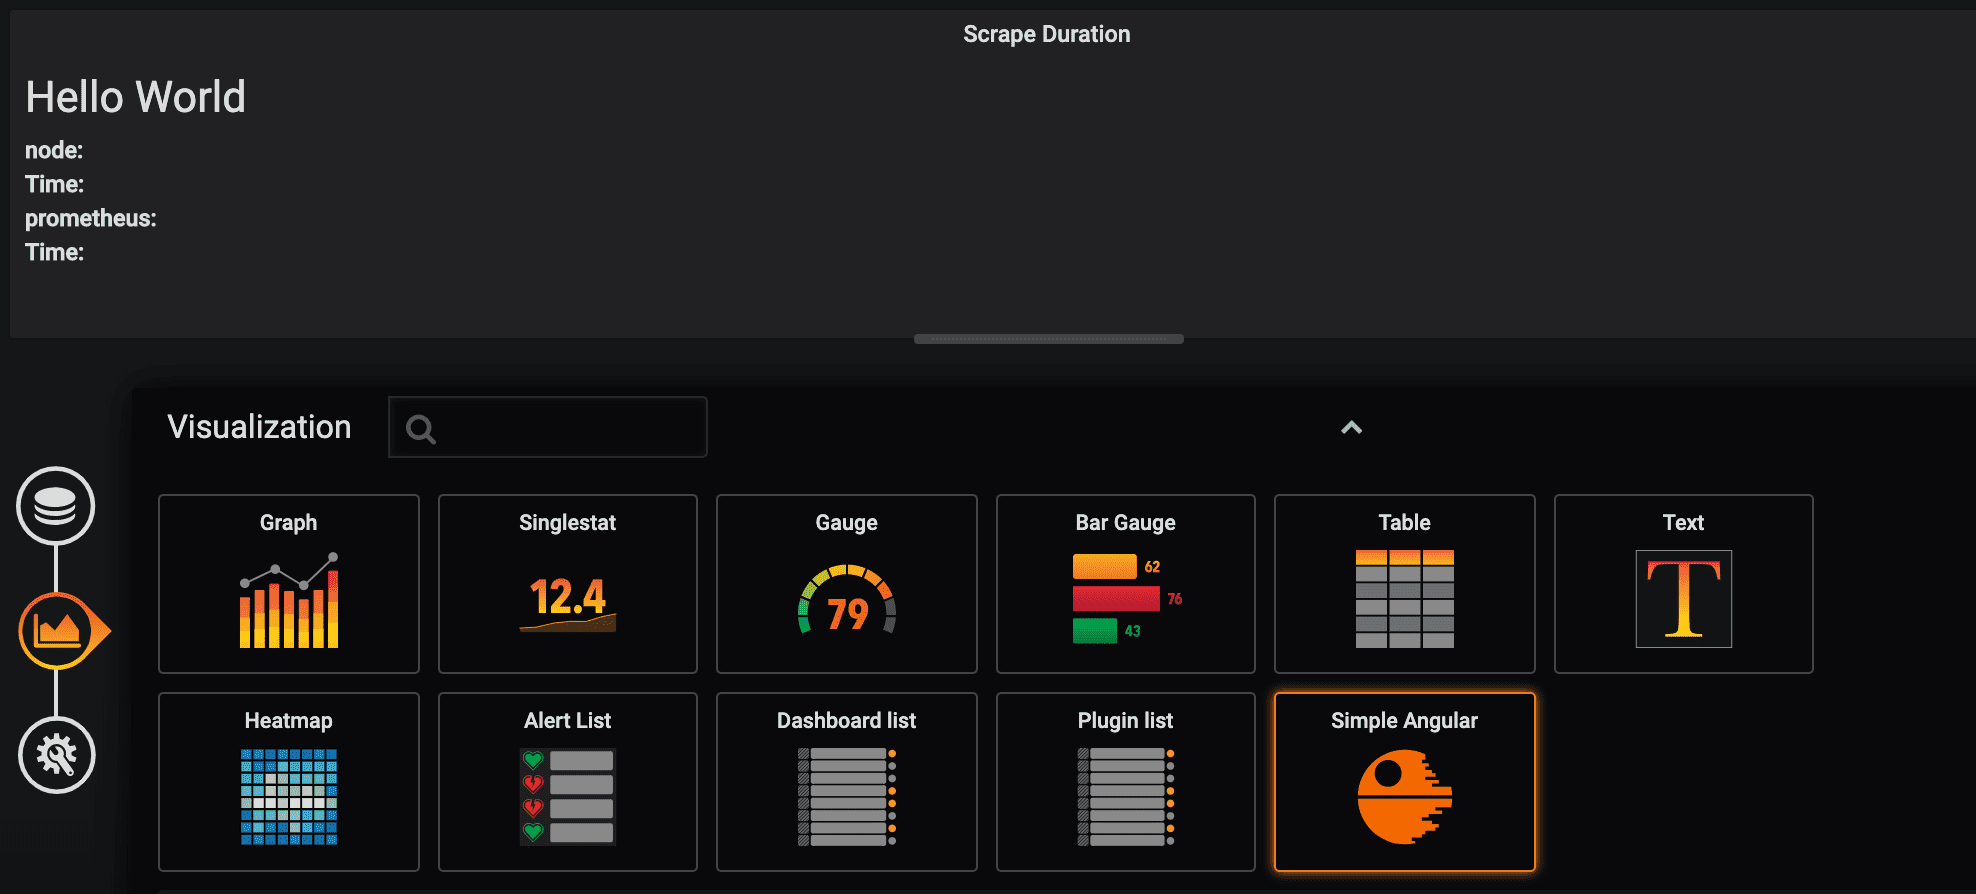The image size is (1976, 894).
Task: Open the General settings gear icon
Action: point(56,755)
